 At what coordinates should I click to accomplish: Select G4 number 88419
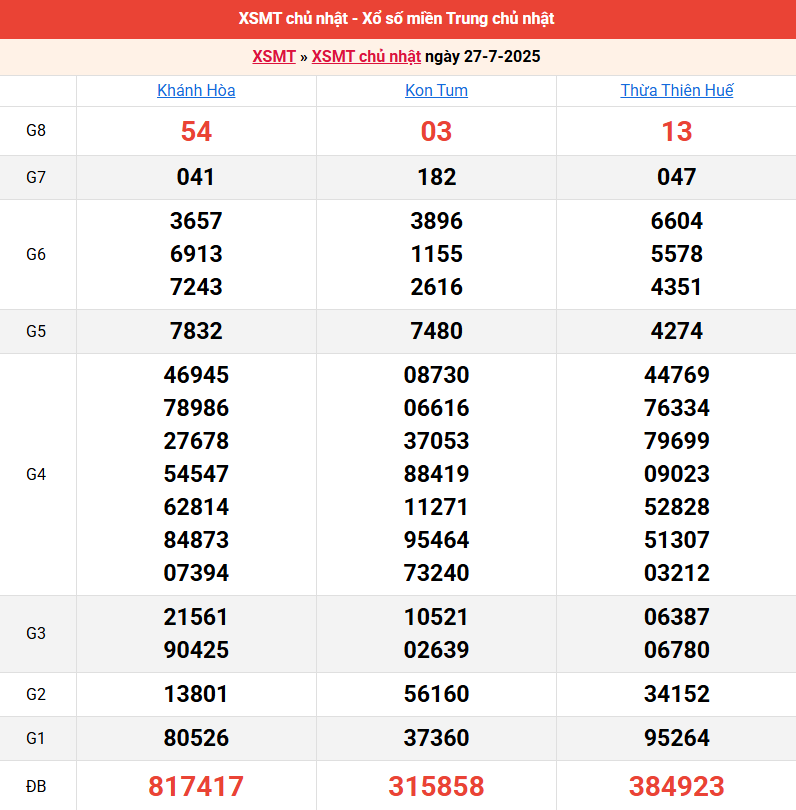coord(436,474)
